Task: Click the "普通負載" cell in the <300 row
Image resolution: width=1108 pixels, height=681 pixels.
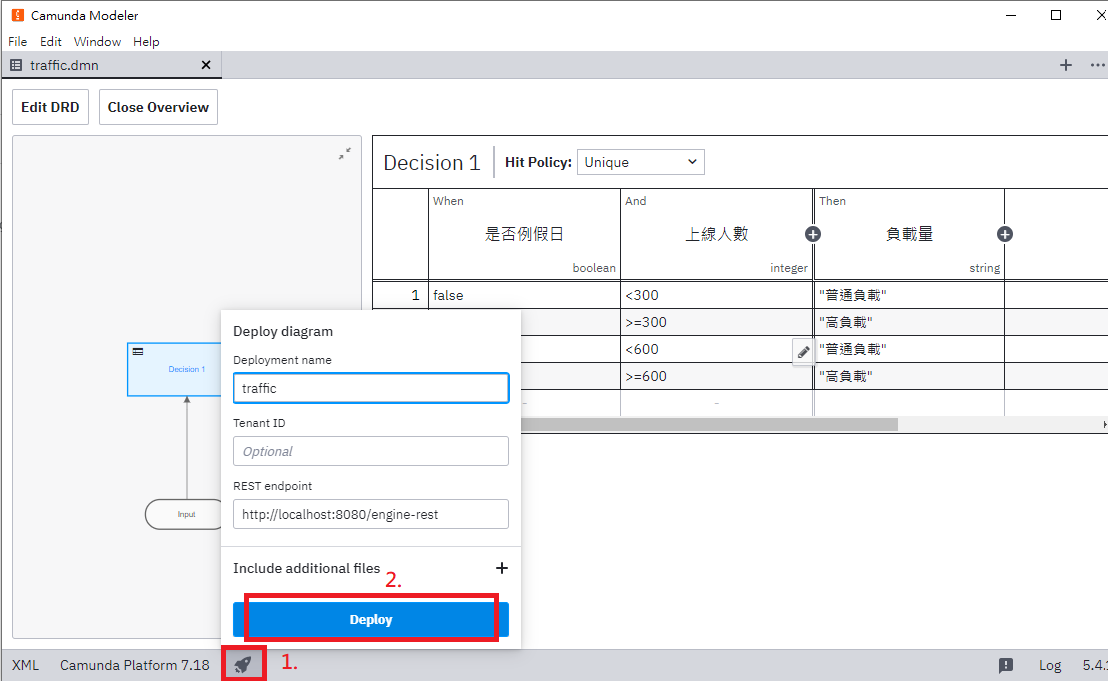Action: [x=909, y=295]
